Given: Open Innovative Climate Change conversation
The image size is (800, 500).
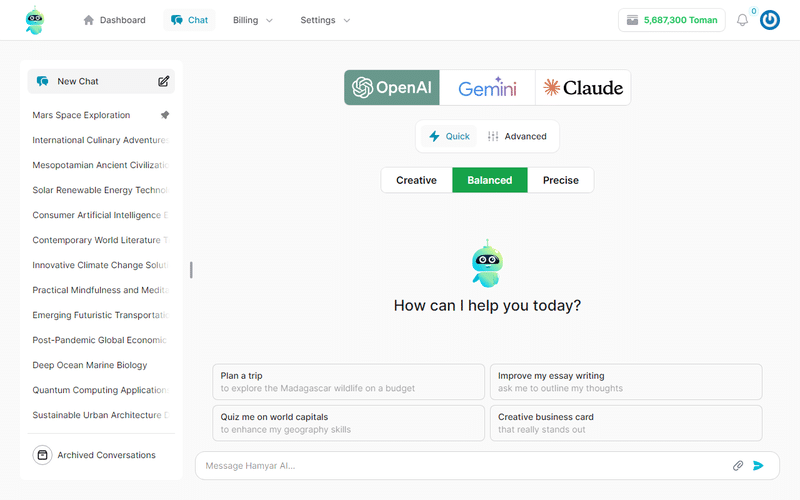Looking at the screenshot, I should [101, 265].
